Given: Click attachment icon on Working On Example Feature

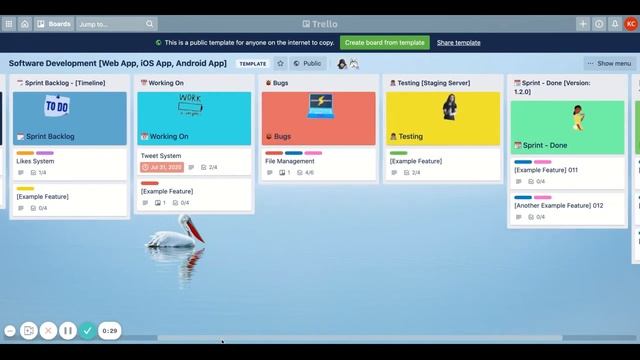Looking at the screenshot, I should click(160, 203).
